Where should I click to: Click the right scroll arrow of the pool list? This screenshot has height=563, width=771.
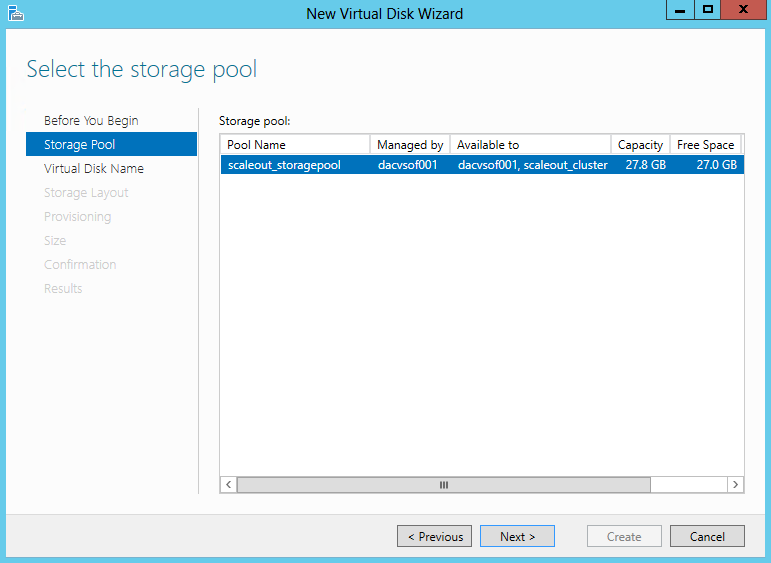(735, 485)
